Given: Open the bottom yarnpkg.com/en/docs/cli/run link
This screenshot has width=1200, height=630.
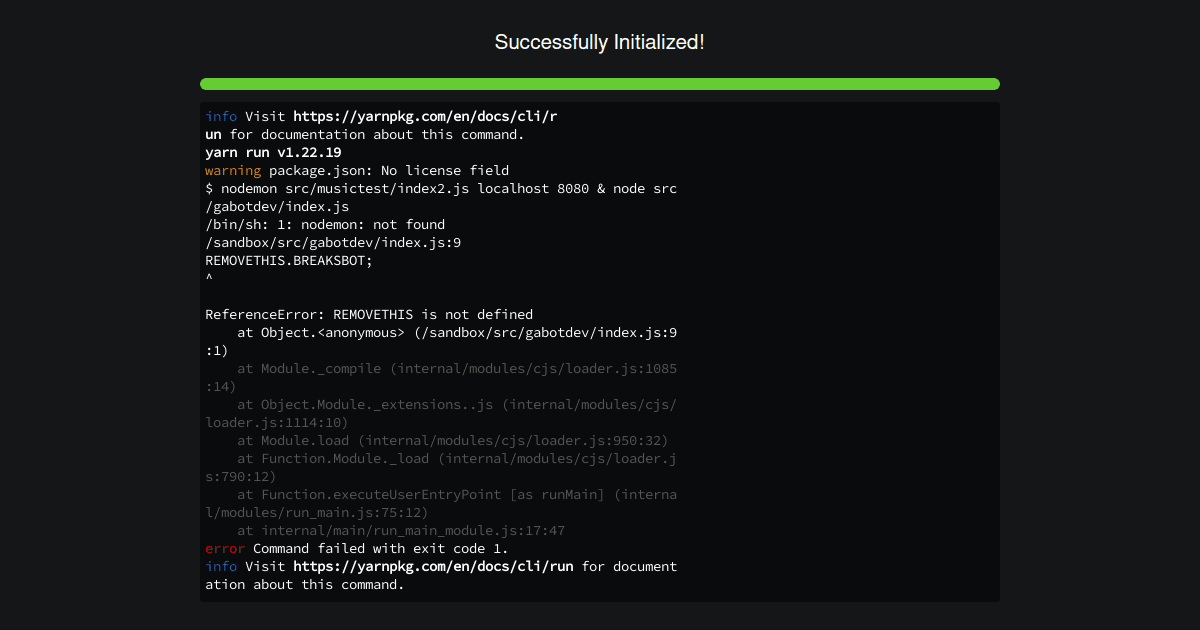Looking at the screenshot, I should [433, 566].
